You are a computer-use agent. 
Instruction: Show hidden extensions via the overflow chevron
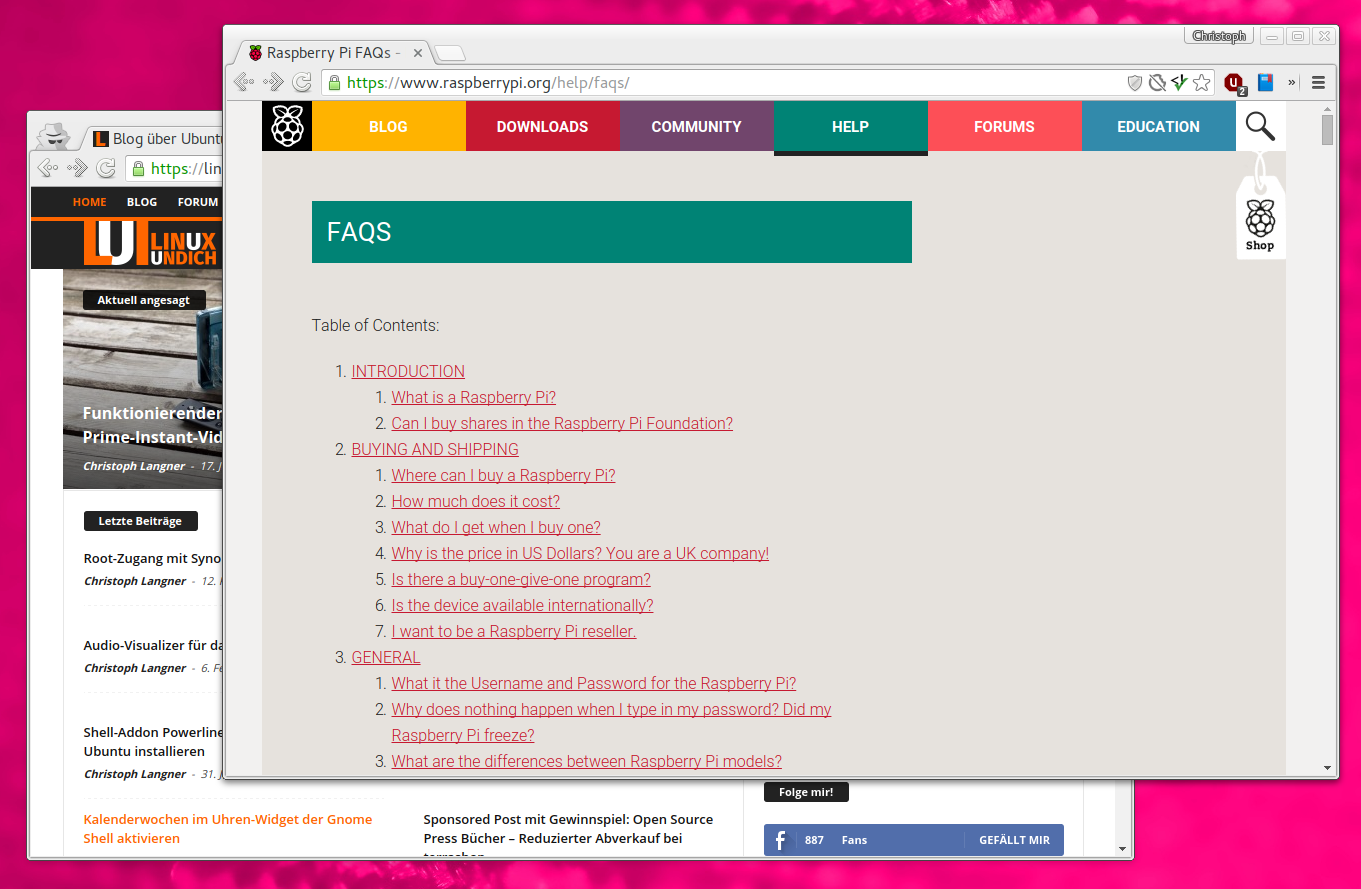[1292, 83]
